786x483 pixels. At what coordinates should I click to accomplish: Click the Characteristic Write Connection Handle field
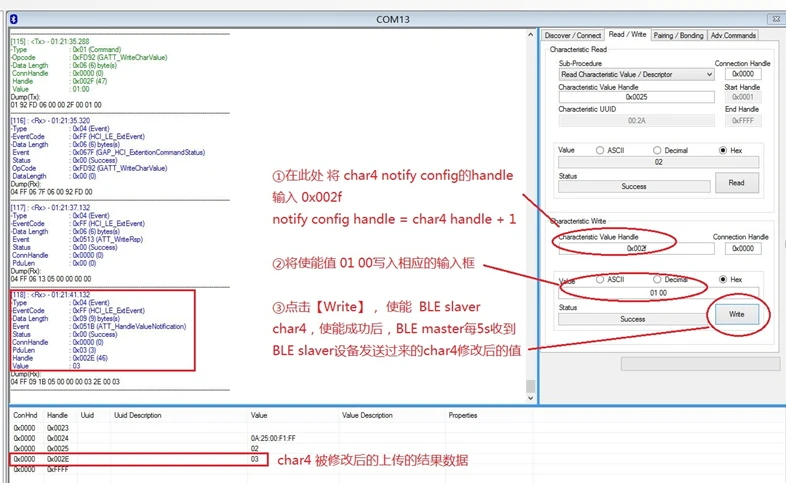743,249
